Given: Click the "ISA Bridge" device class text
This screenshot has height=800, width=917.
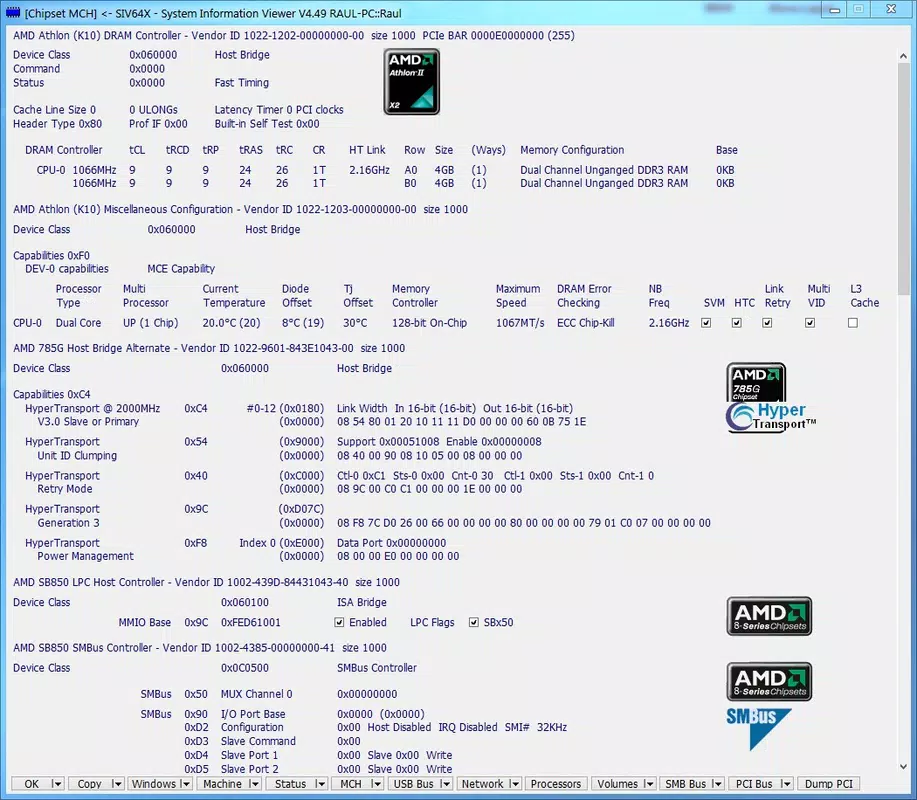Looking at the screenshot, I should tap(361, 602).
